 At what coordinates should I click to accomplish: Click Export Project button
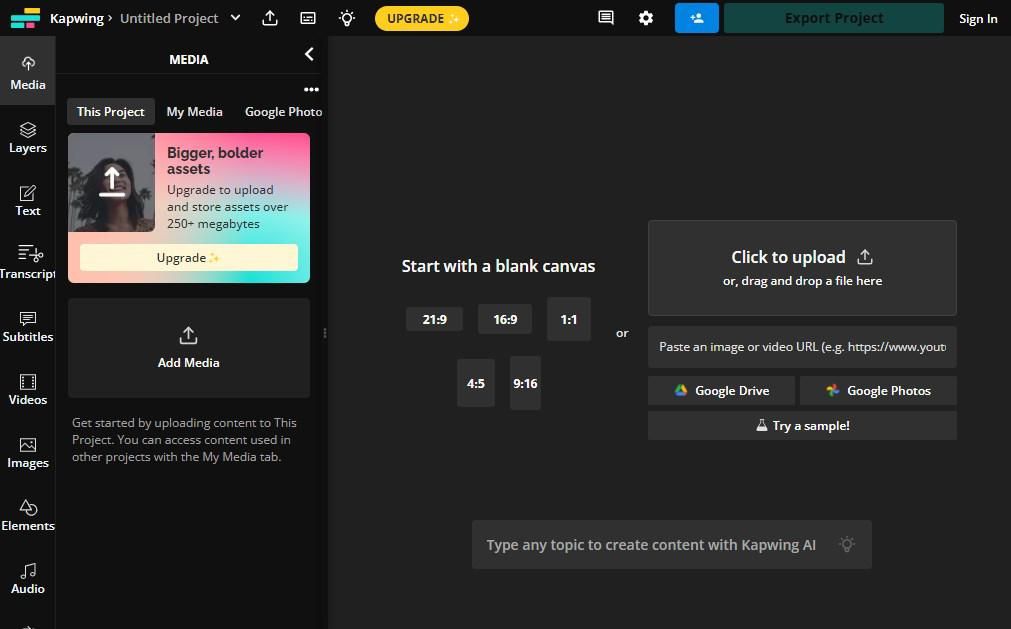click(x=834, y=18)
